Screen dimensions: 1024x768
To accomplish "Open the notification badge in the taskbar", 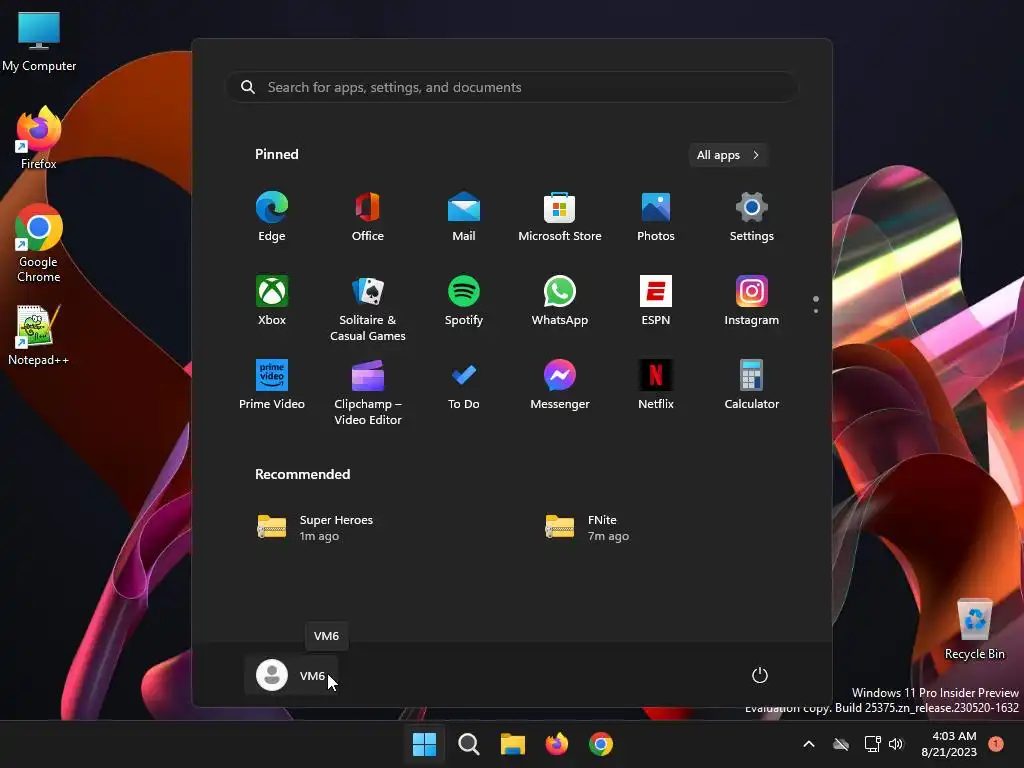I will pos(996,744).
